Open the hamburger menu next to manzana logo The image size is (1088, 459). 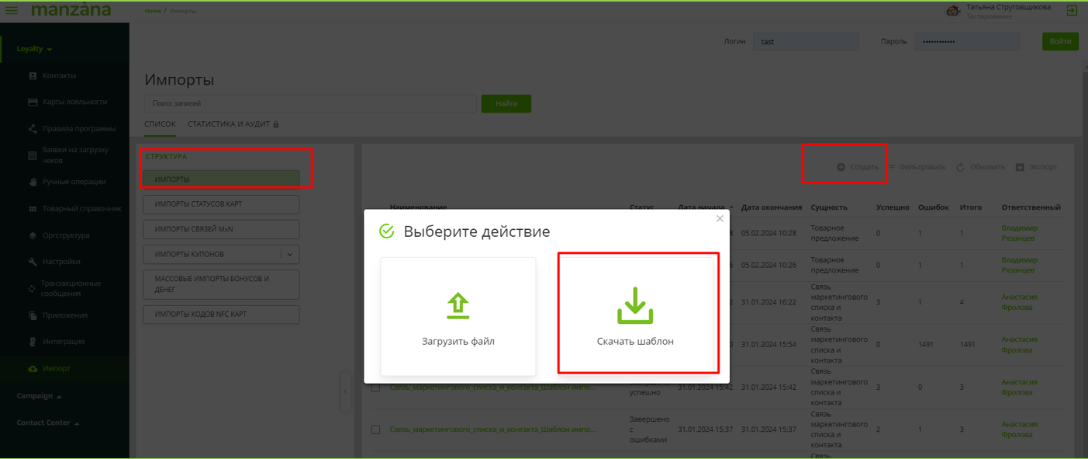(x=12, y=10)
